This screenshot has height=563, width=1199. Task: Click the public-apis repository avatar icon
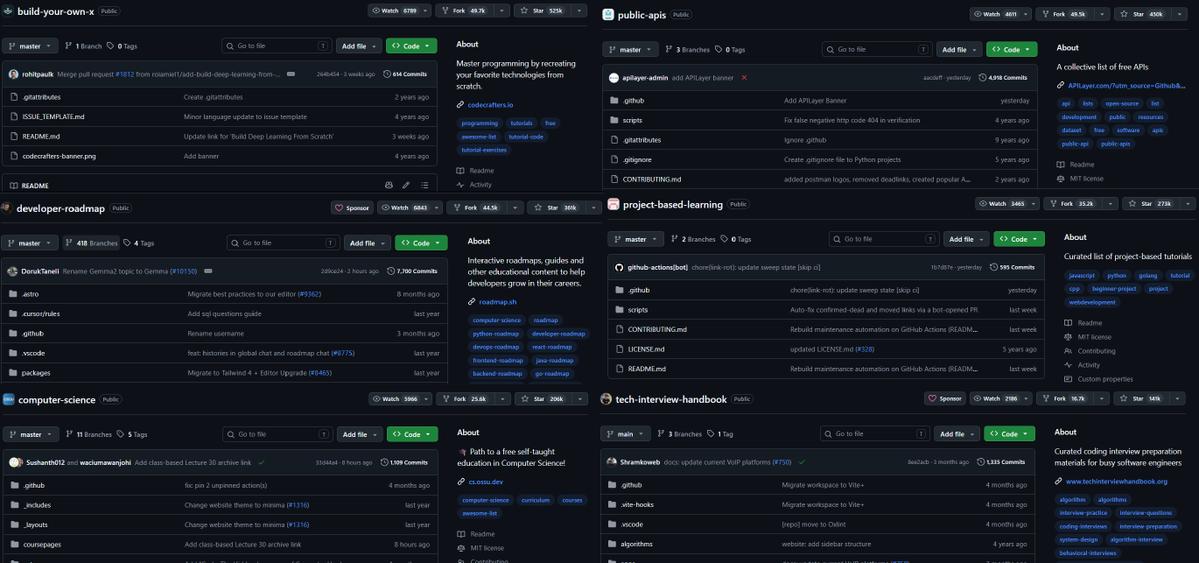[608, 15]
